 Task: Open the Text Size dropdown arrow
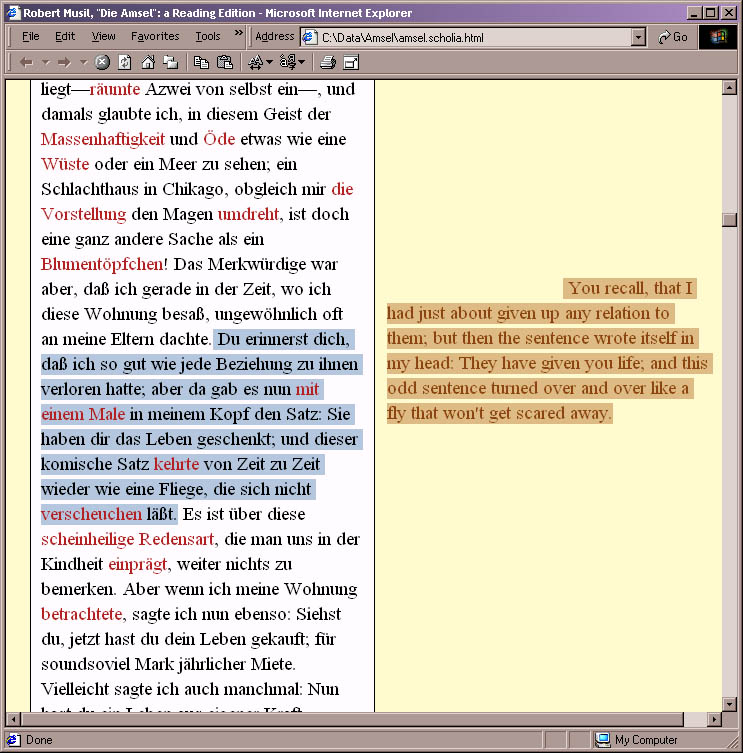point(269,62)
